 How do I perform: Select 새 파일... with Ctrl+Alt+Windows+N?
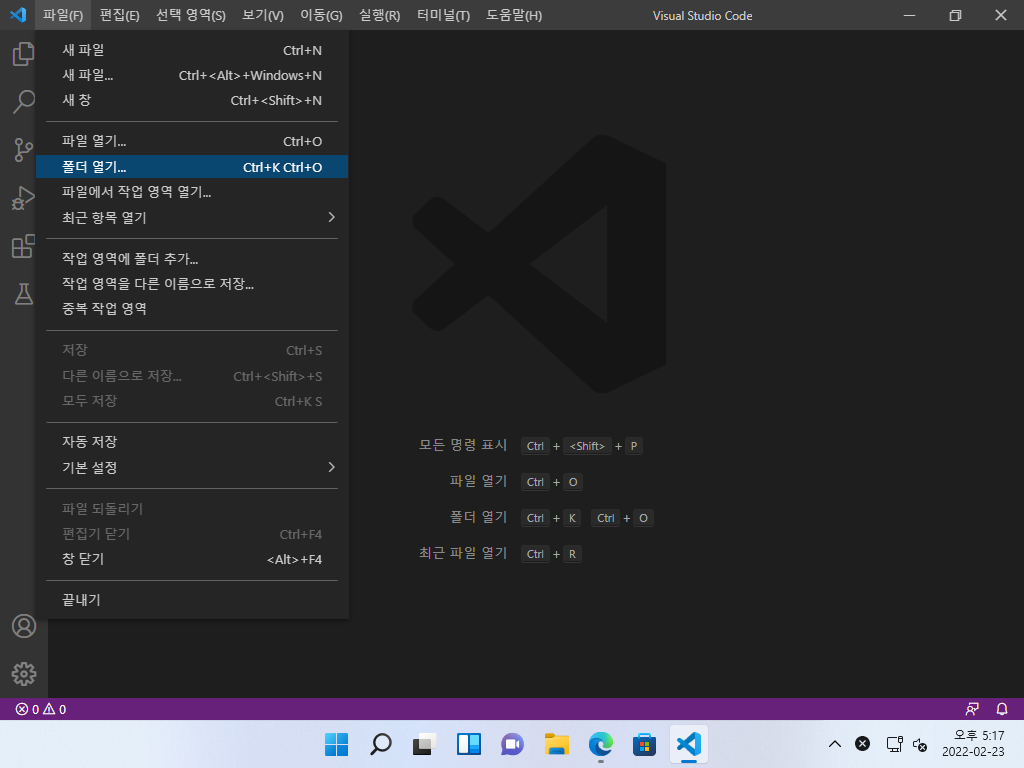point(192,75)
